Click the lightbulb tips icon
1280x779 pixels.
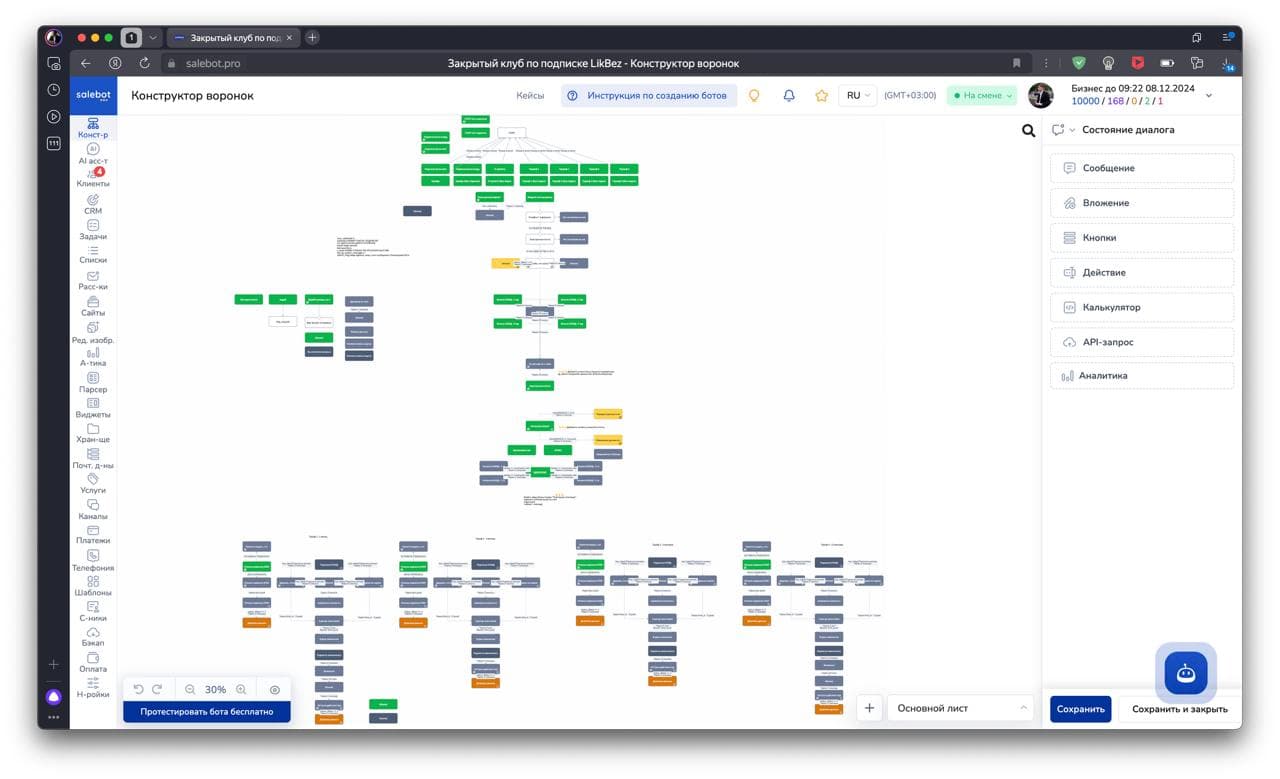click(754, 96)
